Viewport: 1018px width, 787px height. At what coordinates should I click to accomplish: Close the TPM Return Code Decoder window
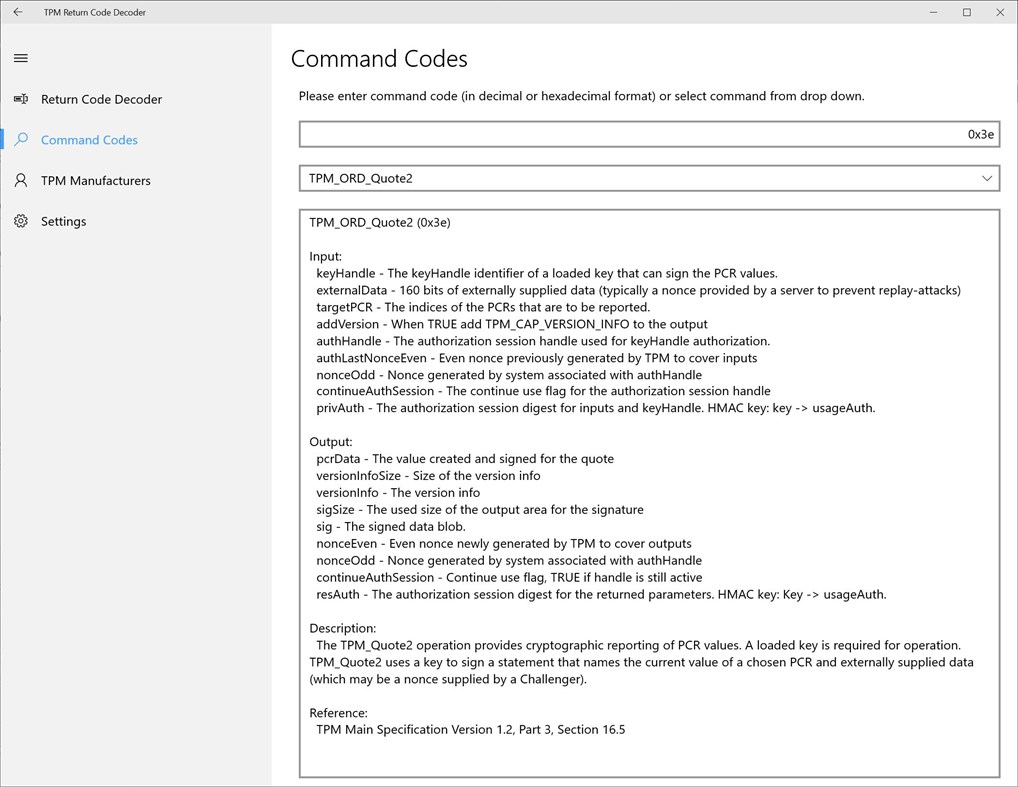pyautogui.click(x=1000, y=12)
